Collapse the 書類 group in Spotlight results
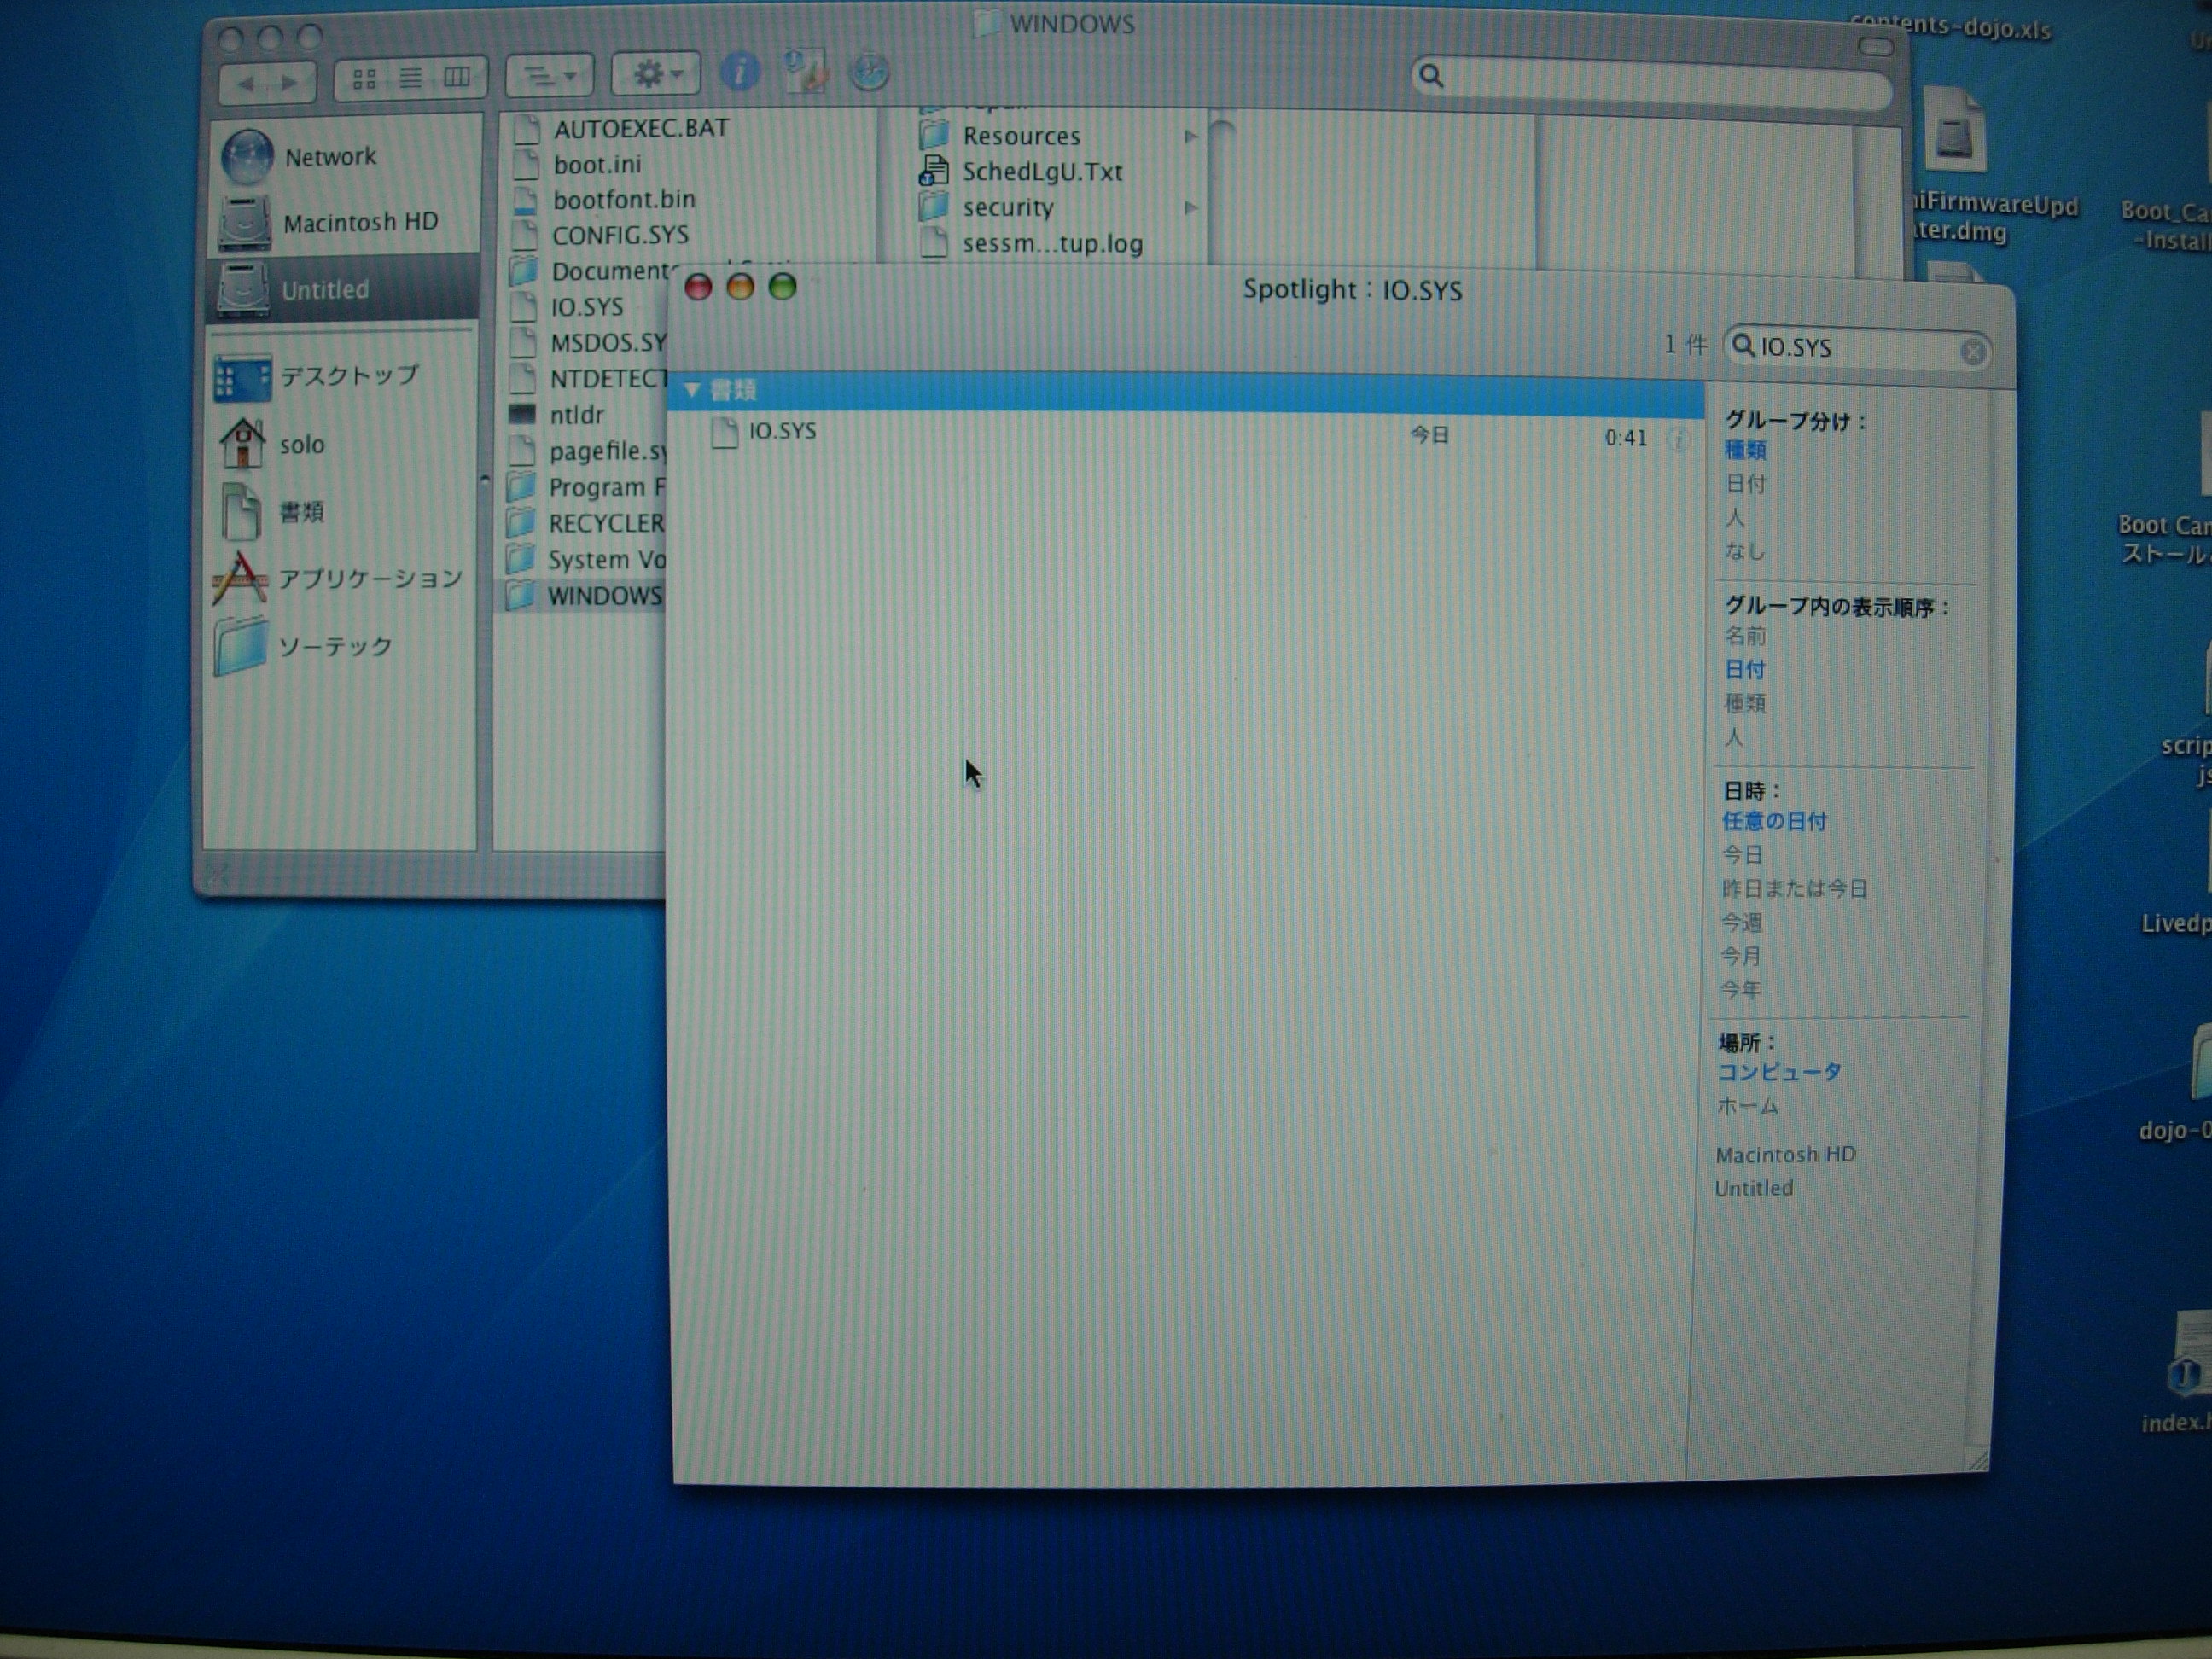The height and width of the screenshot is (1659, 2212). [692, 390]
